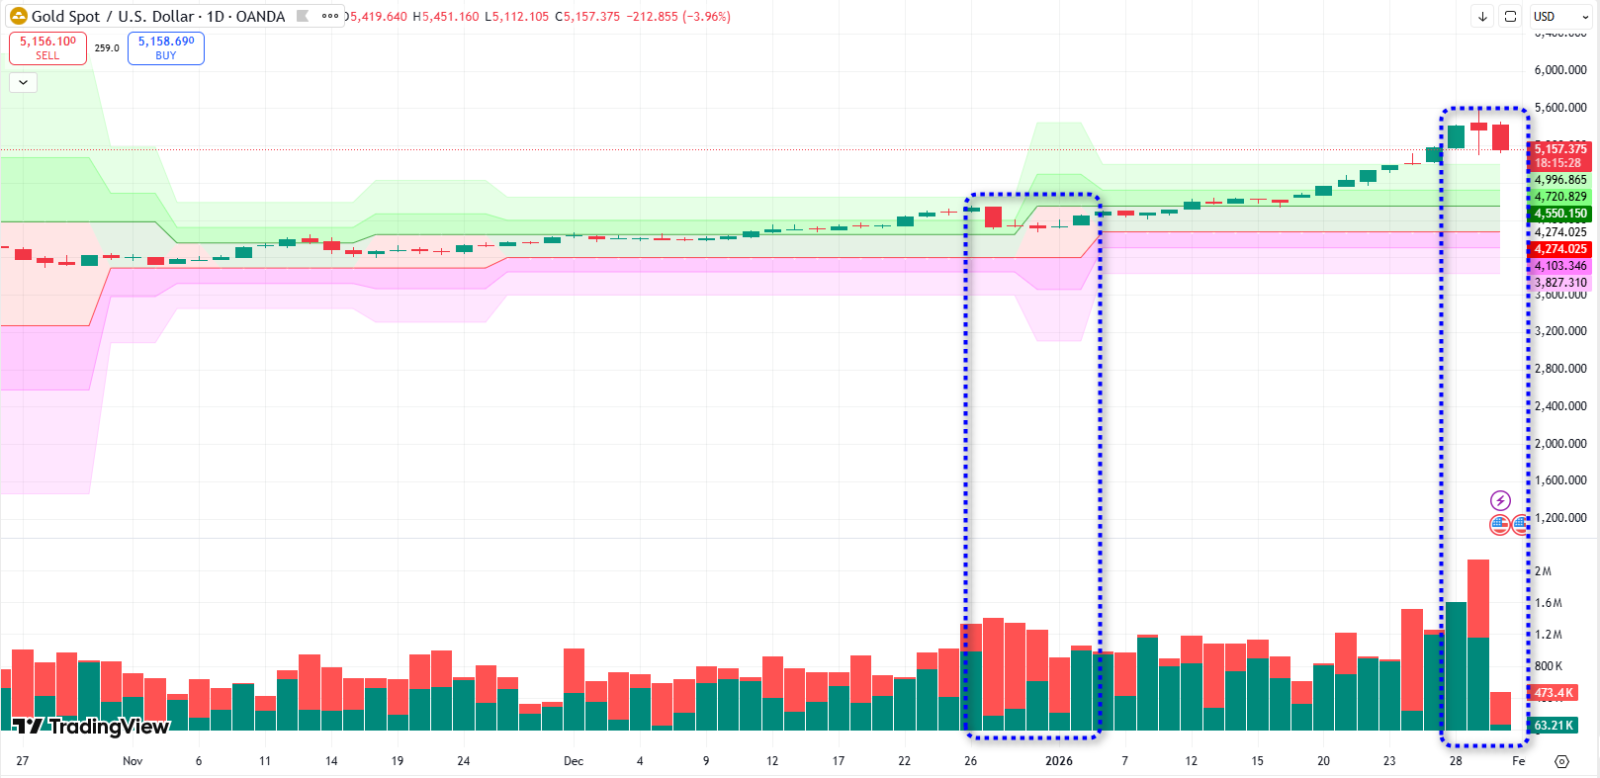
Task: Click the magenta 4,103.346 level label
Action: tap(1560, 266)
